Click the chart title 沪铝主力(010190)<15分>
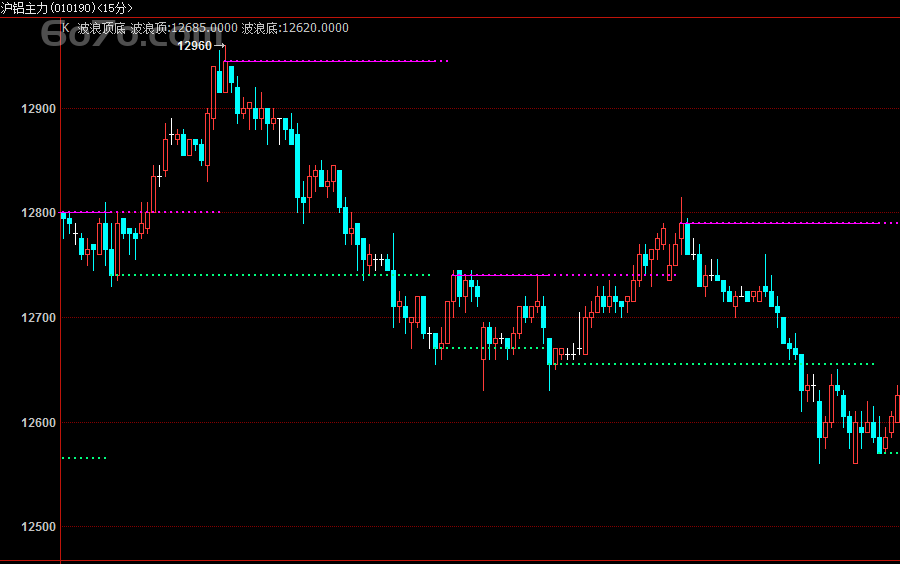This screenshot has height=564, width=900. (67, 8)
